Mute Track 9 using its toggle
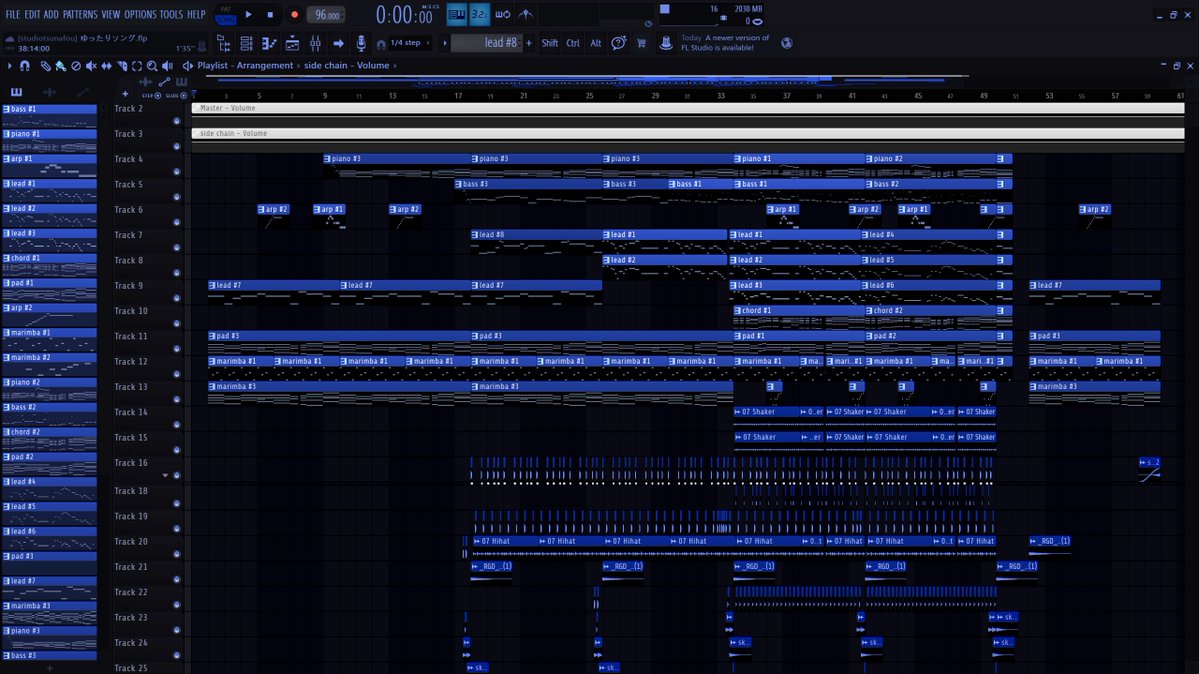 [177, 298]
